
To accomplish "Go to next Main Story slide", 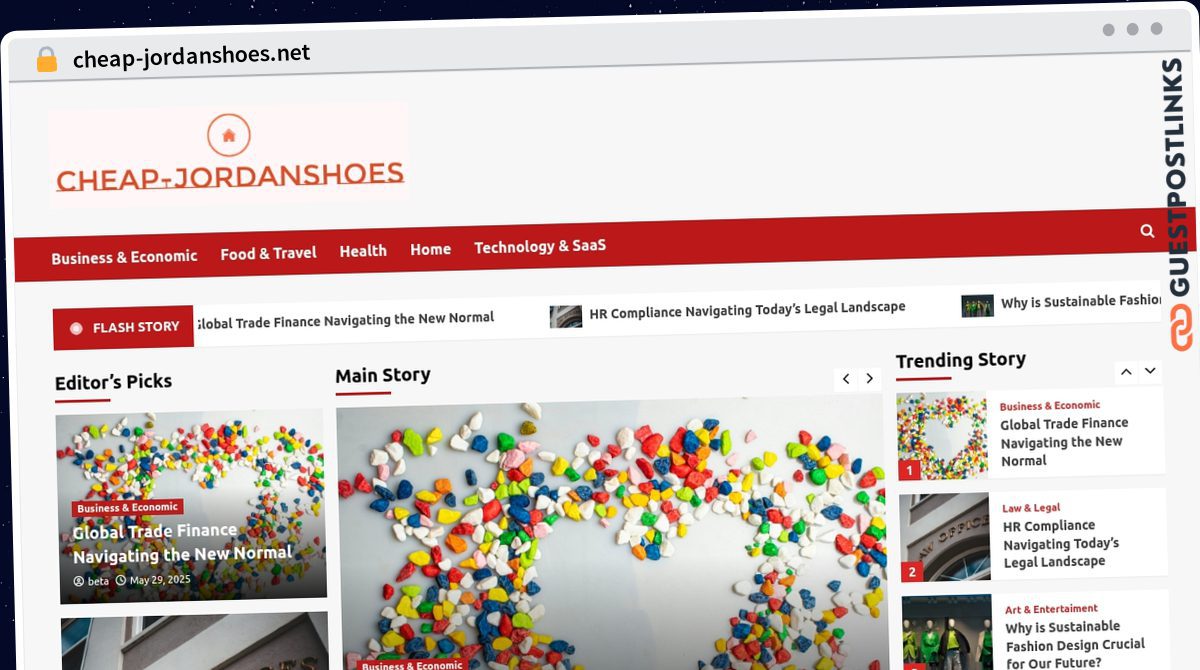I will click(x=870, y=378).
